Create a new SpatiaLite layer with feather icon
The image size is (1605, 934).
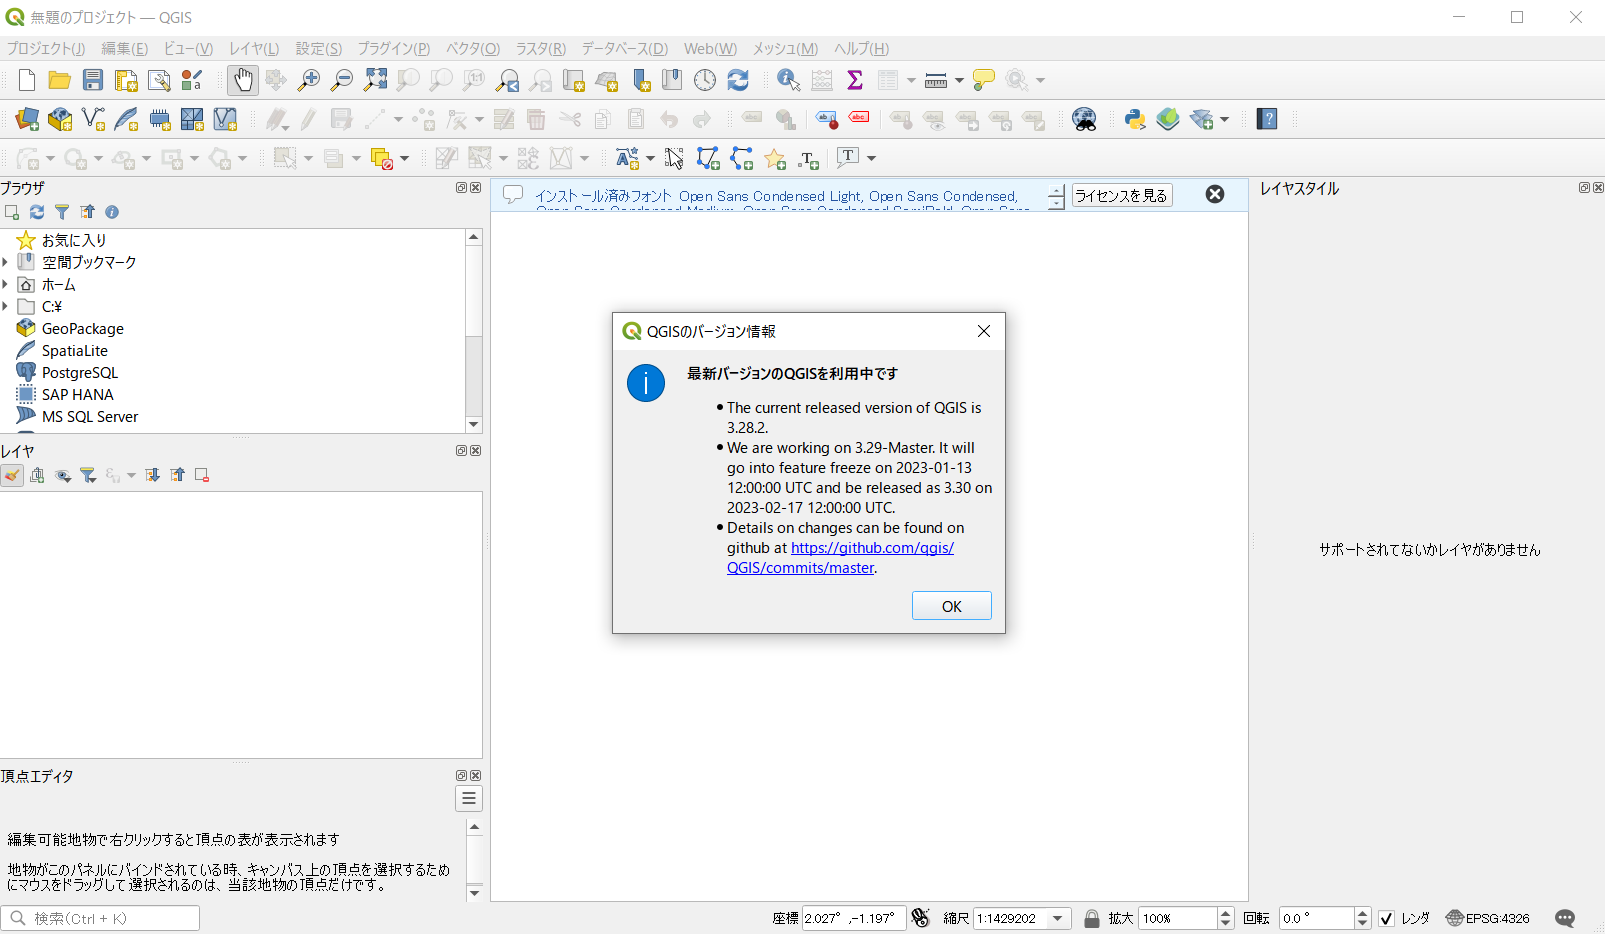(126, 119)
